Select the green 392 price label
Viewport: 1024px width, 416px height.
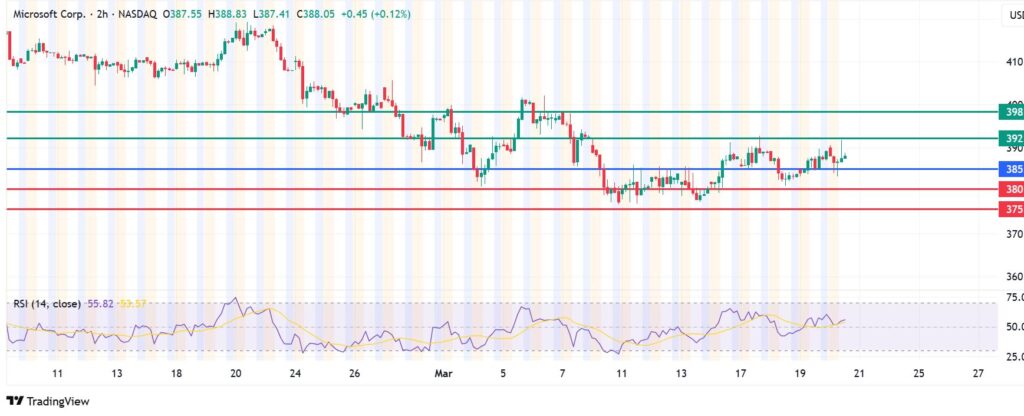[x=1010, y=138]
